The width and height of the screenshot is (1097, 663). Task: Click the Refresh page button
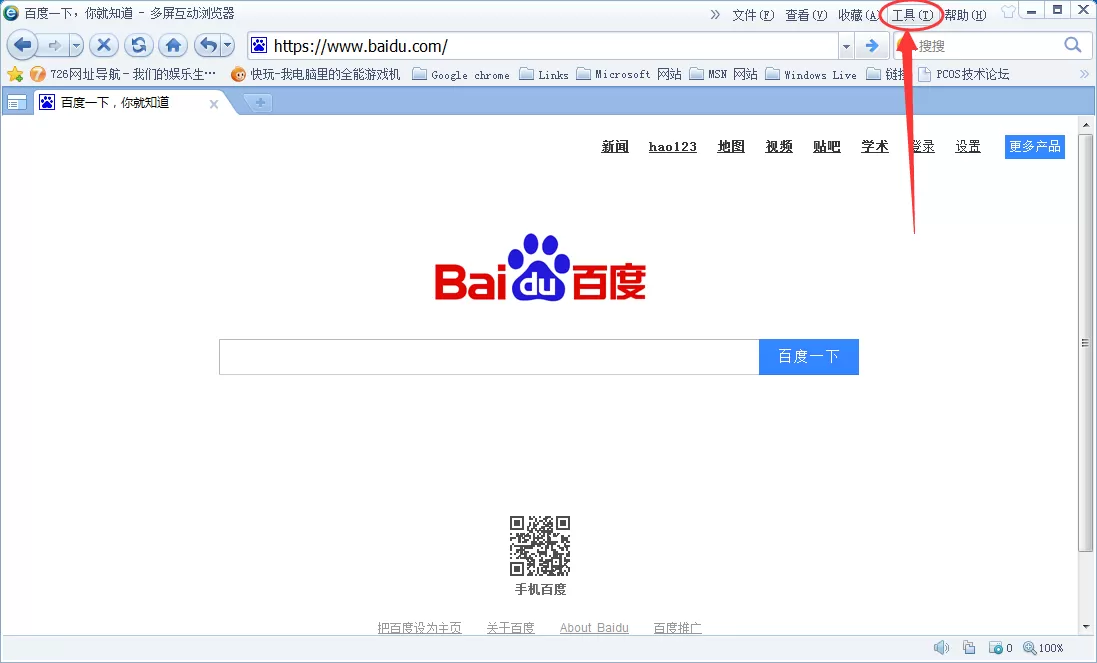pyautogui.click(x=139, y=46)
